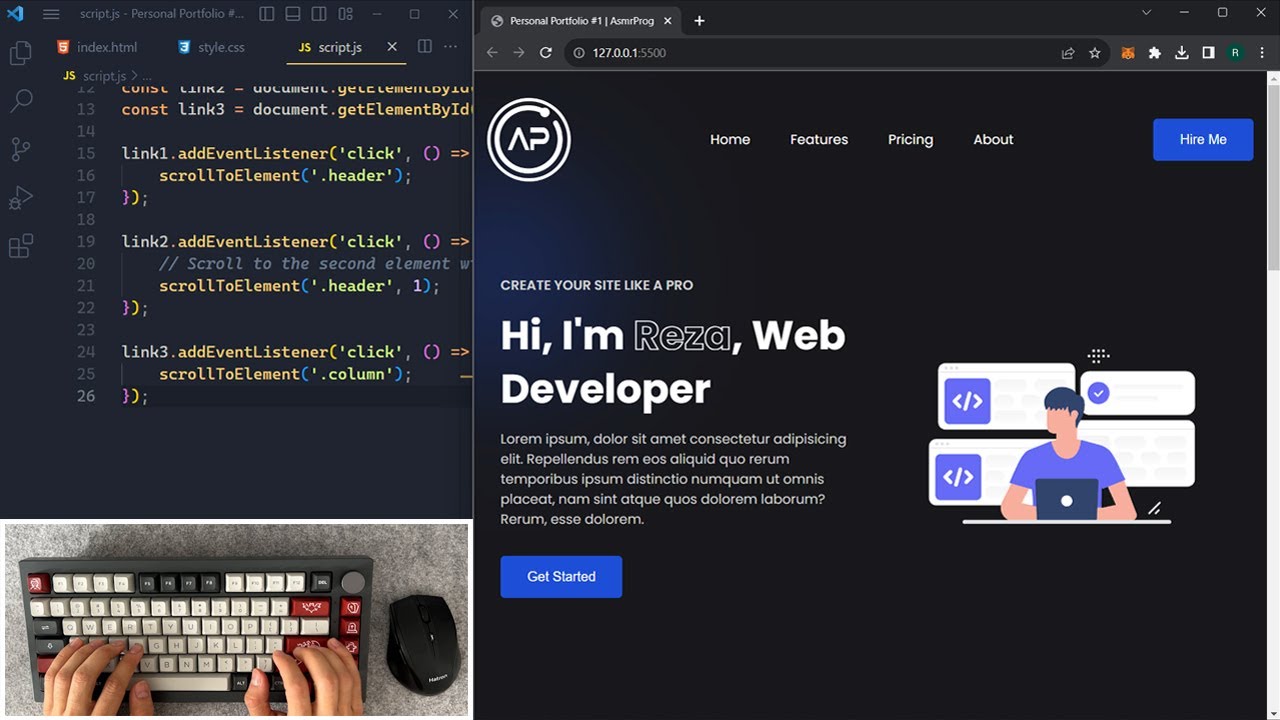The height and width of the screenshot is (720, 1280).
Task: Minimize the Chrome window
Action: (1185, 13)
